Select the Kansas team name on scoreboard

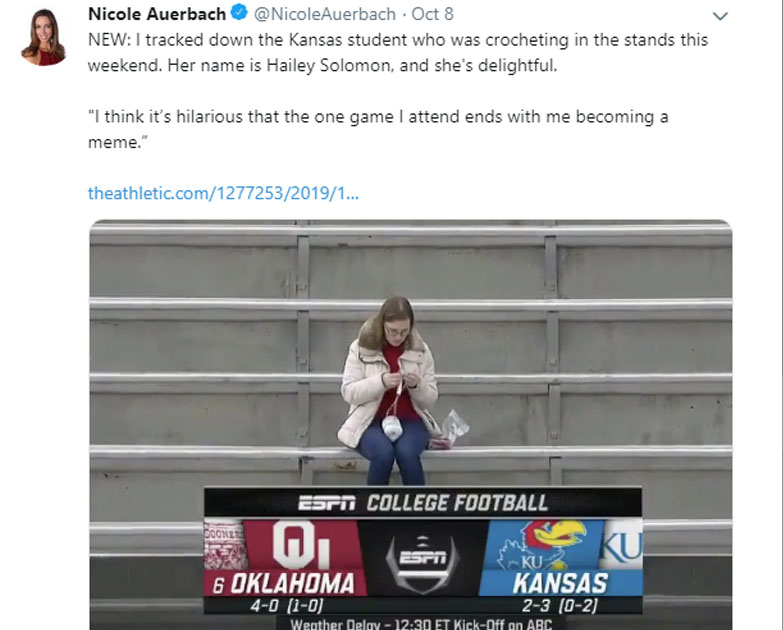(559, 584)
